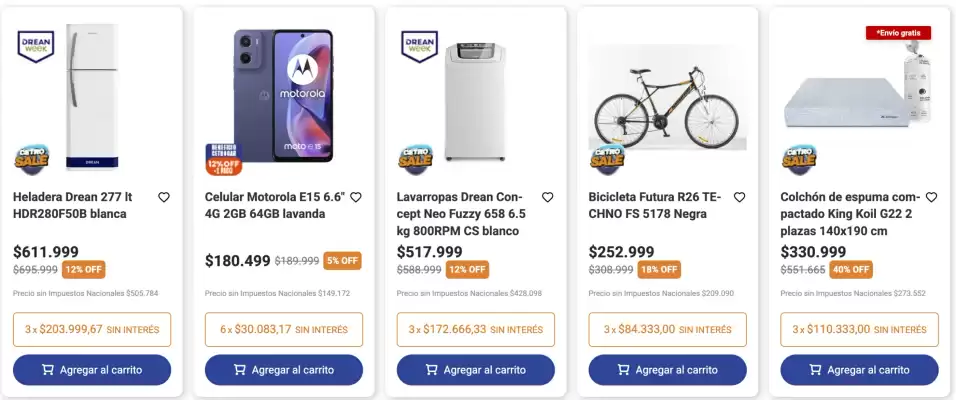
Task: Add Heladera Drean to cart
Action: point(92,370)
